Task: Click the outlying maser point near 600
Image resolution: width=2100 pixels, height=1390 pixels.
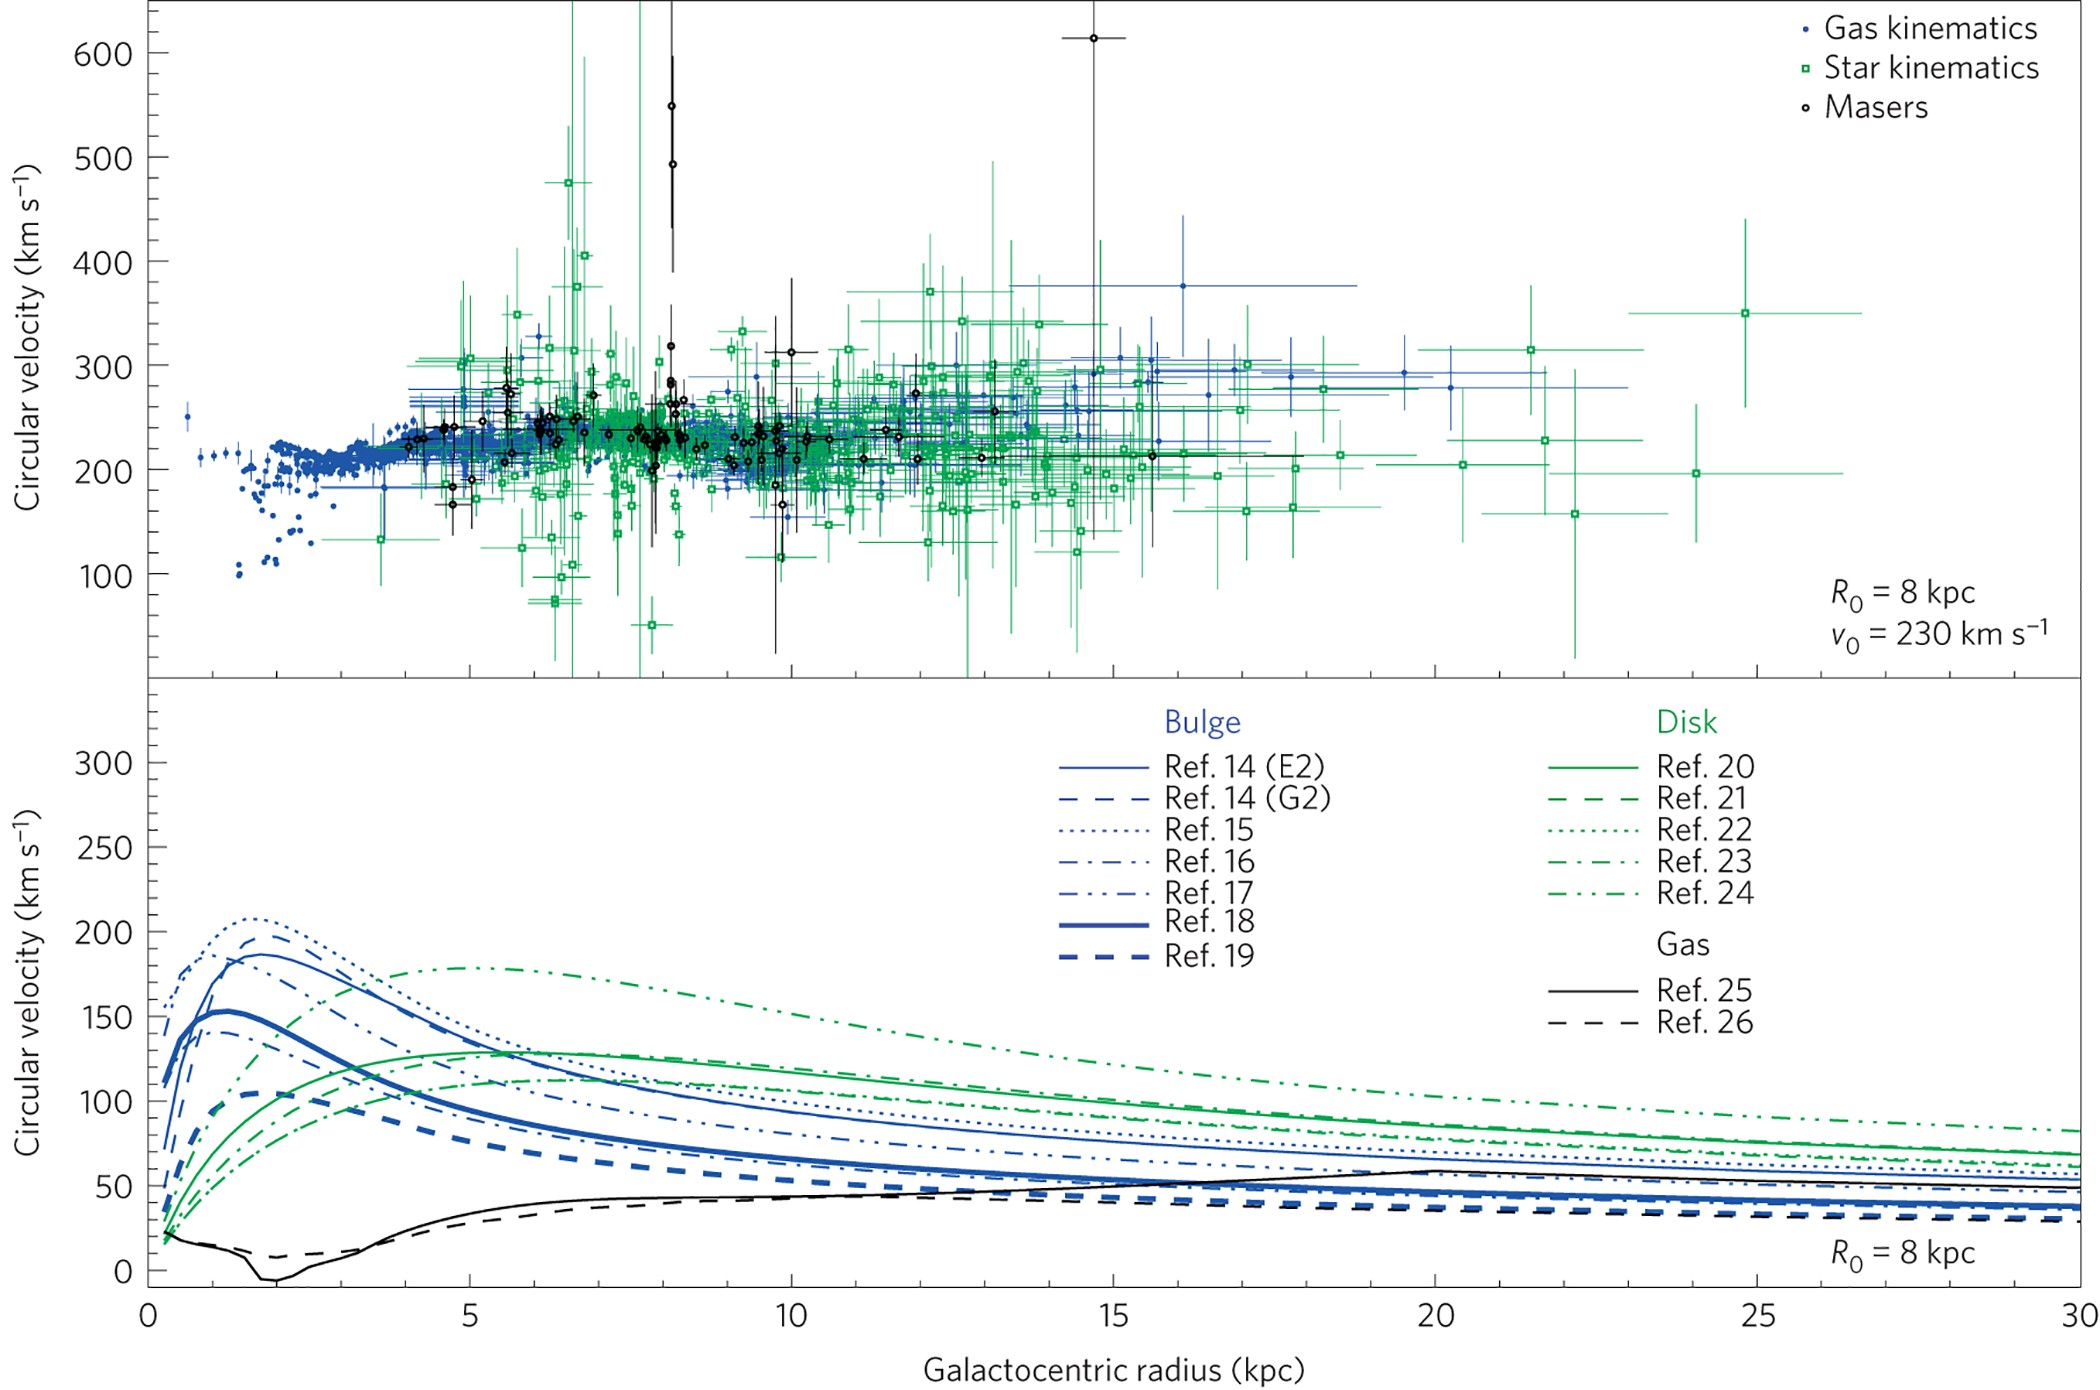Action: click(x=1093, y=38)
